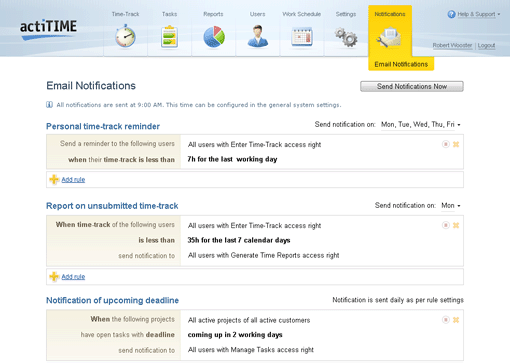Click the Email Notifications page title

coord(91,86)
